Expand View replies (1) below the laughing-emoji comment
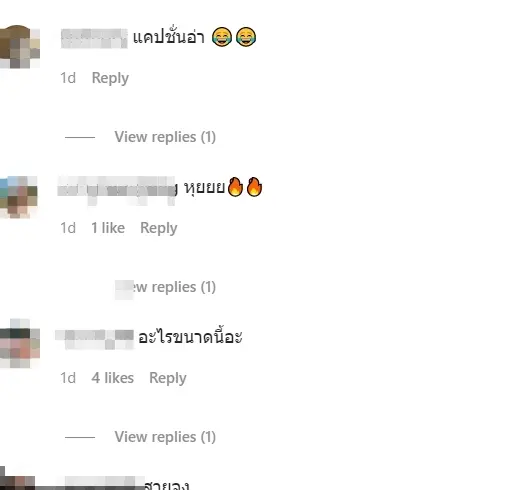The height and width of the screenshot is (490, 511). click(x=165, y=137)
